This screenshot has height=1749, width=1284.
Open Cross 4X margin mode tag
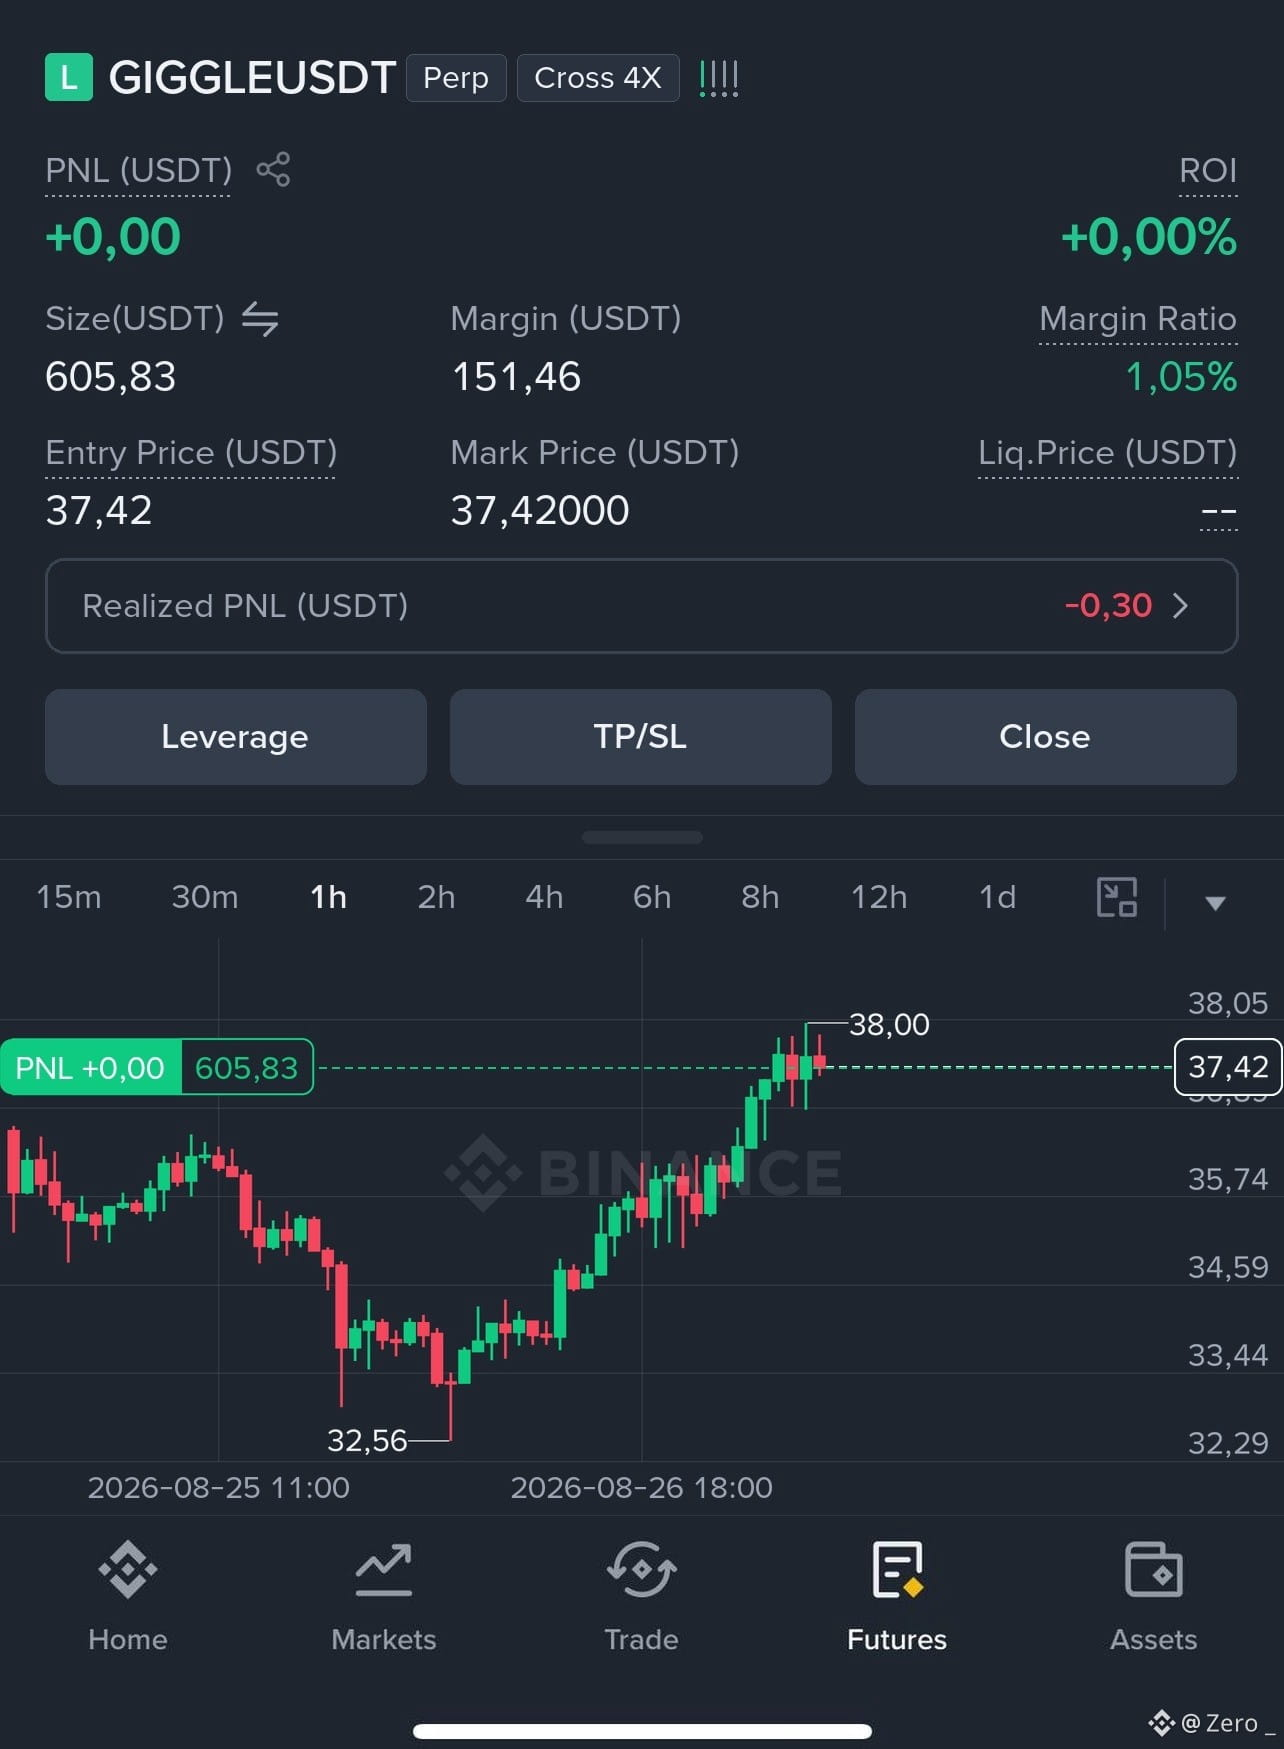[x=598, y=78]
